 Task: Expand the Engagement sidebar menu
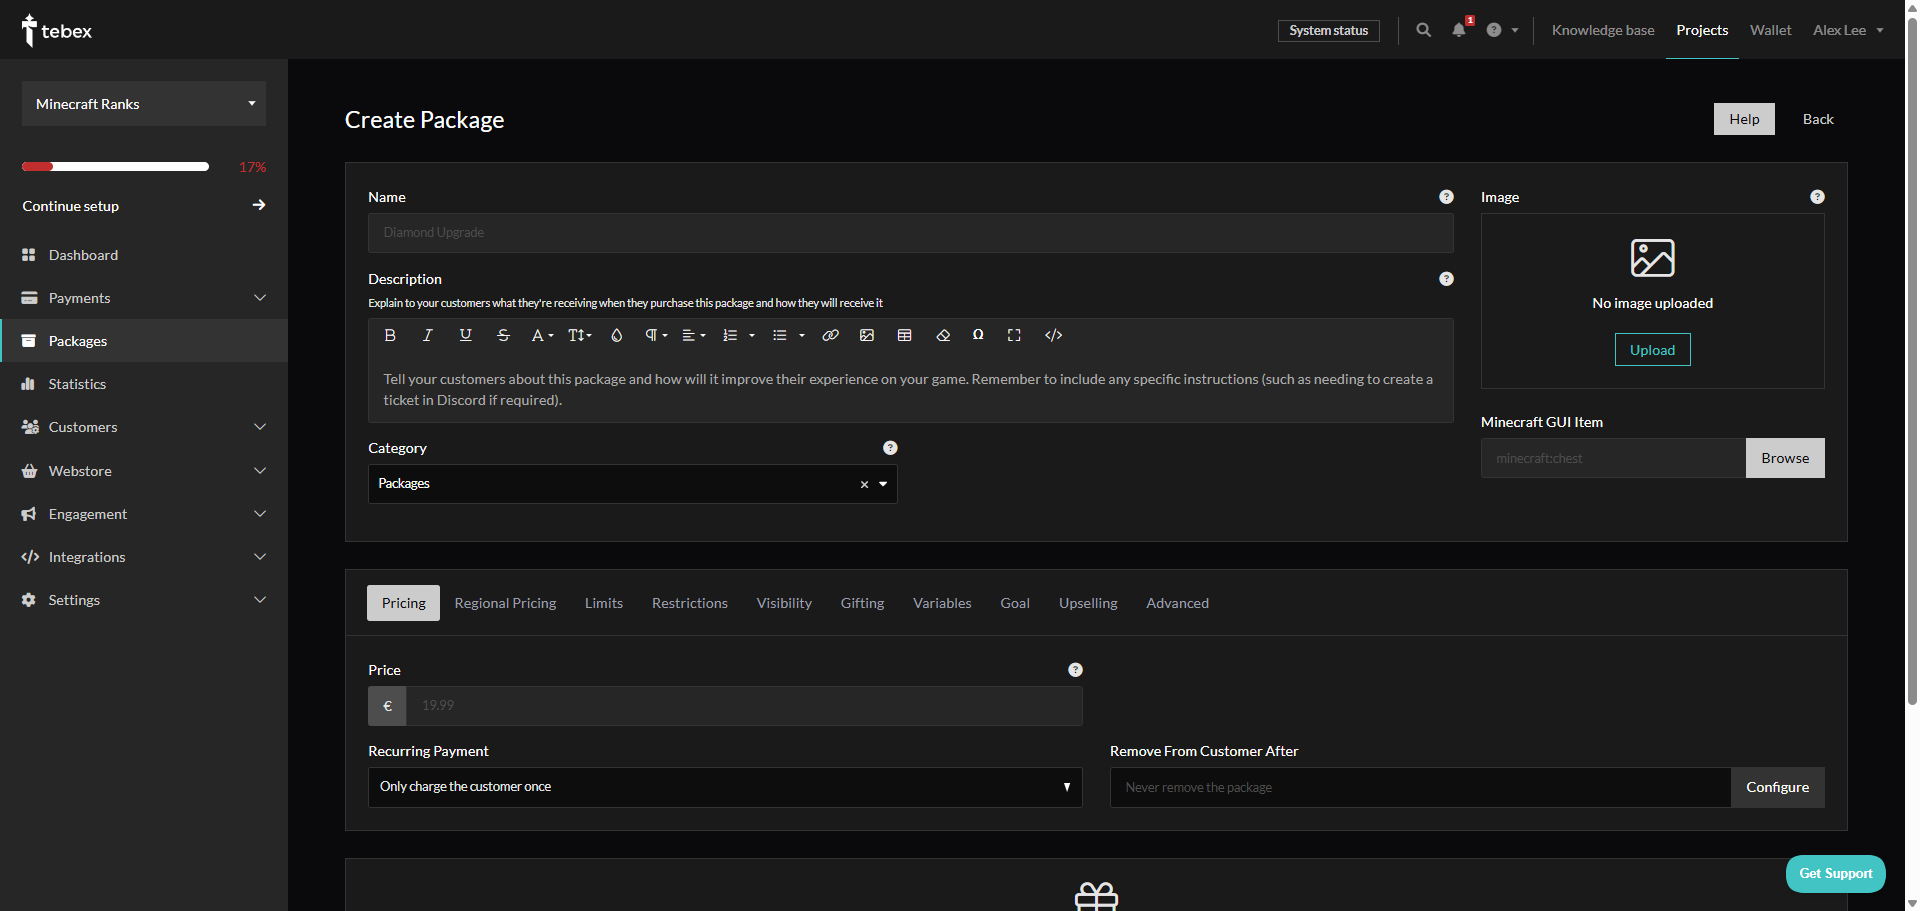(x=260, y=514)
